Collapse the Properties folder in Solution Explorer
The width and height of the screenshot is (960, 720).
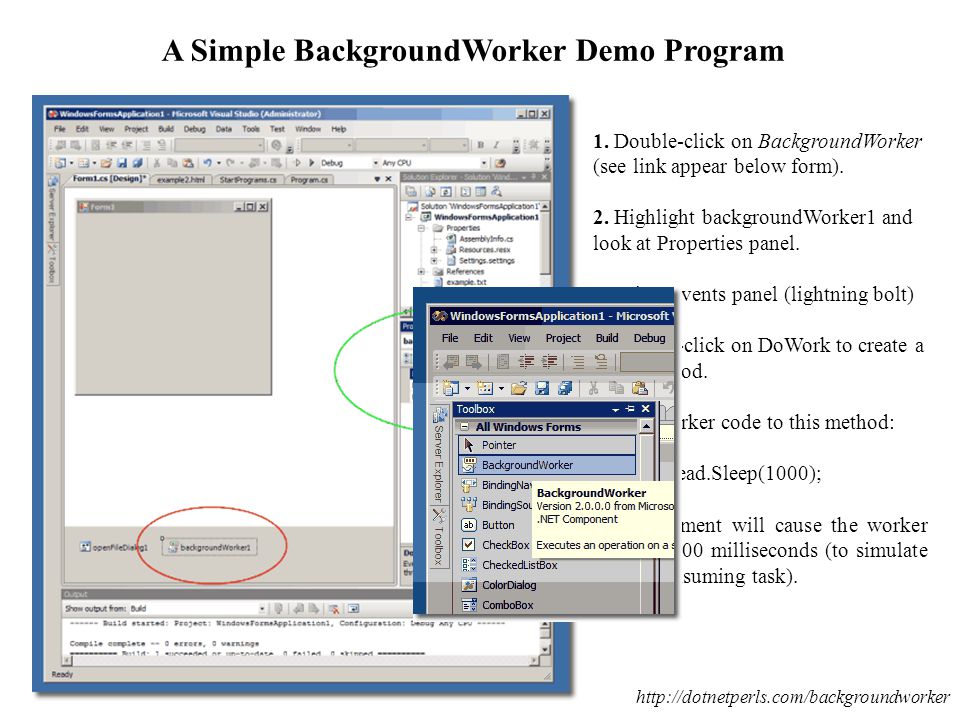point(421,228)
